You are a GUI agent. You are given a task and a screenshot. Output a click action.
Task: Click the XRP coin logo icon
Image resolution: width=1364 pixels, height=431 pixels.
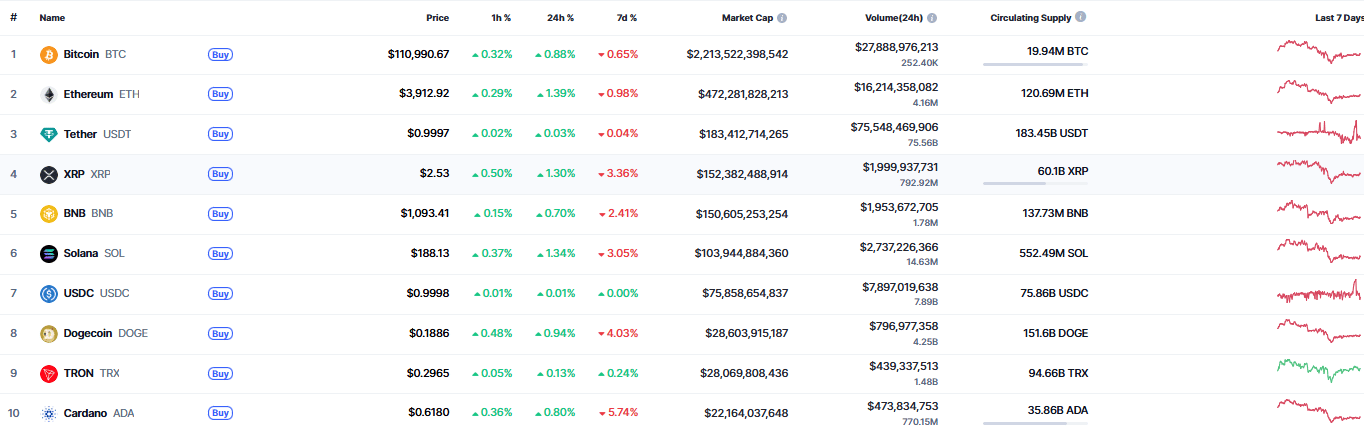[48, 174]
